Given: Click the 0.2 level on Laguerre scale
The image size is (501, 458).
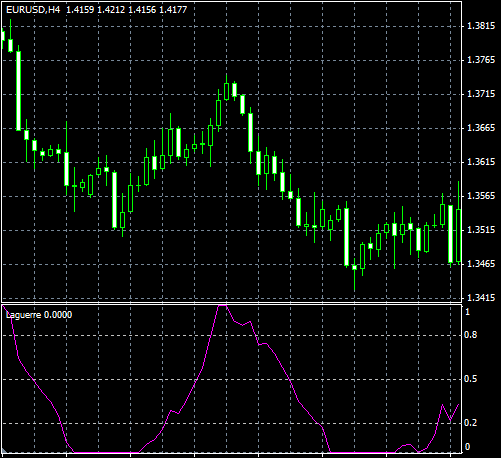Looking at the screenshot, I should 471,423.
